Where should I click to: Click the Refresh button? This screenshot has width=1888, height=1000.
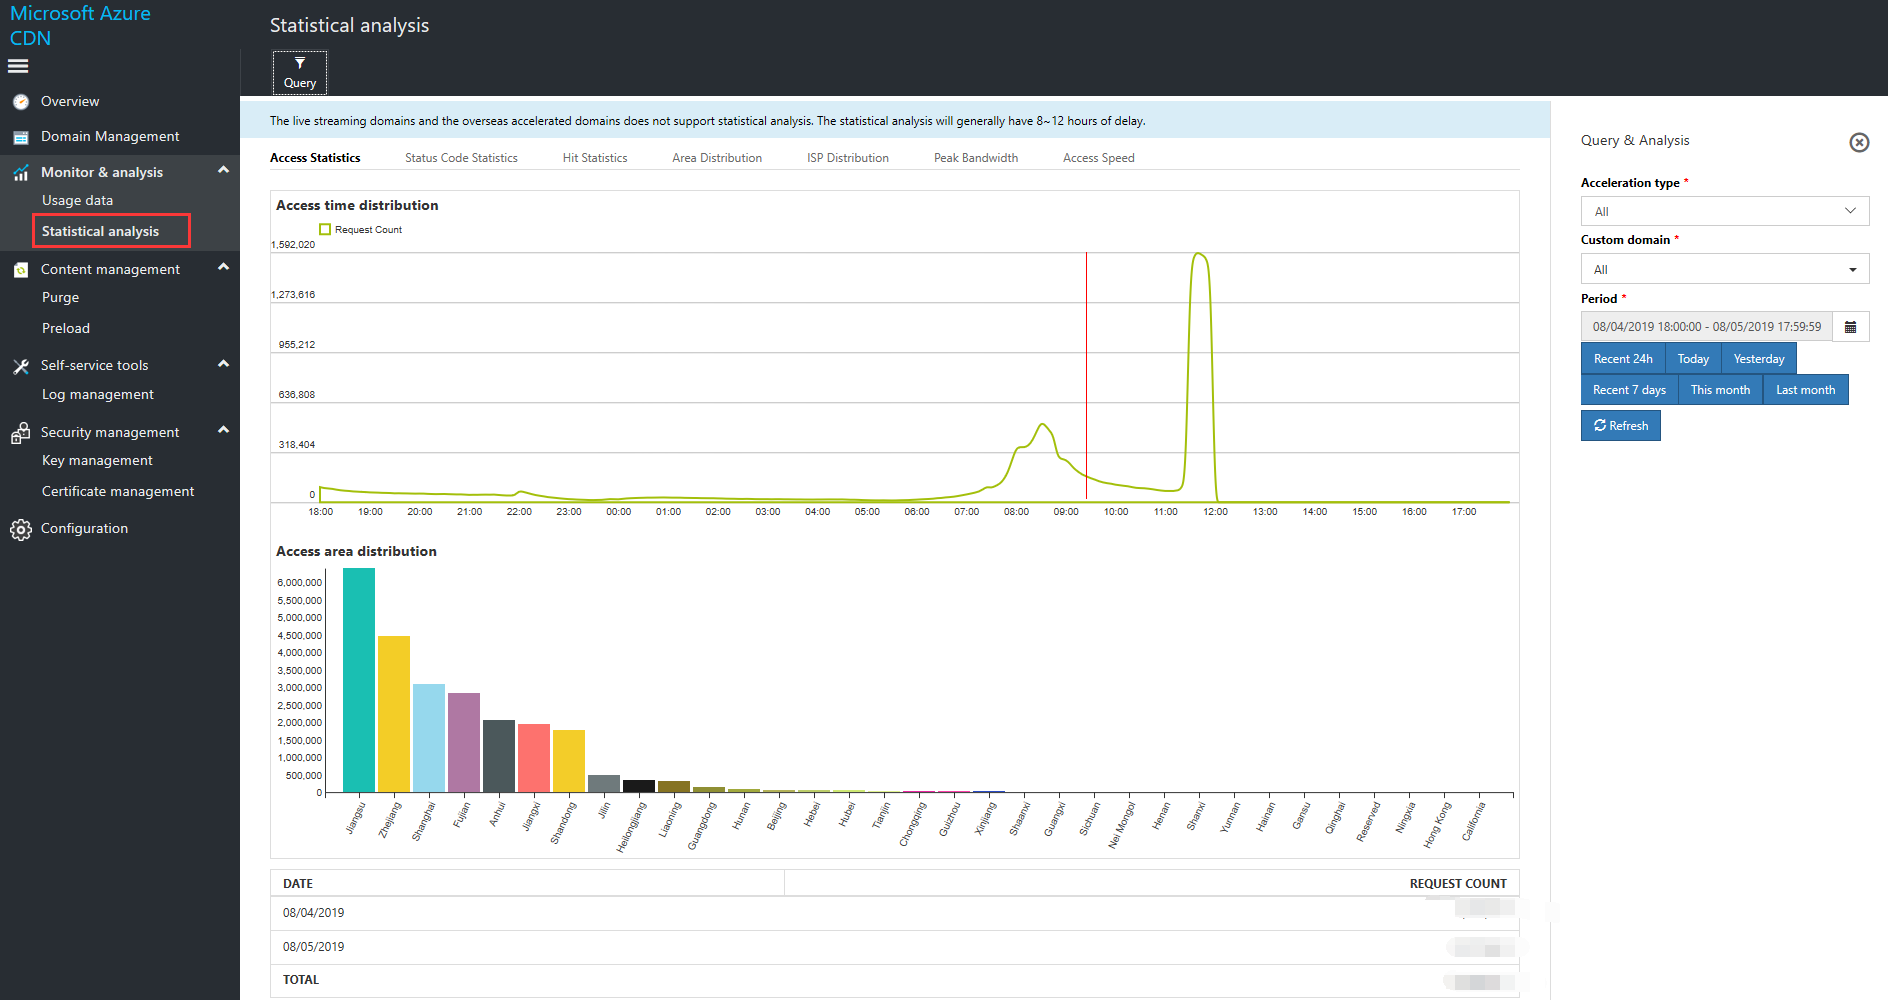point(1620,426)
